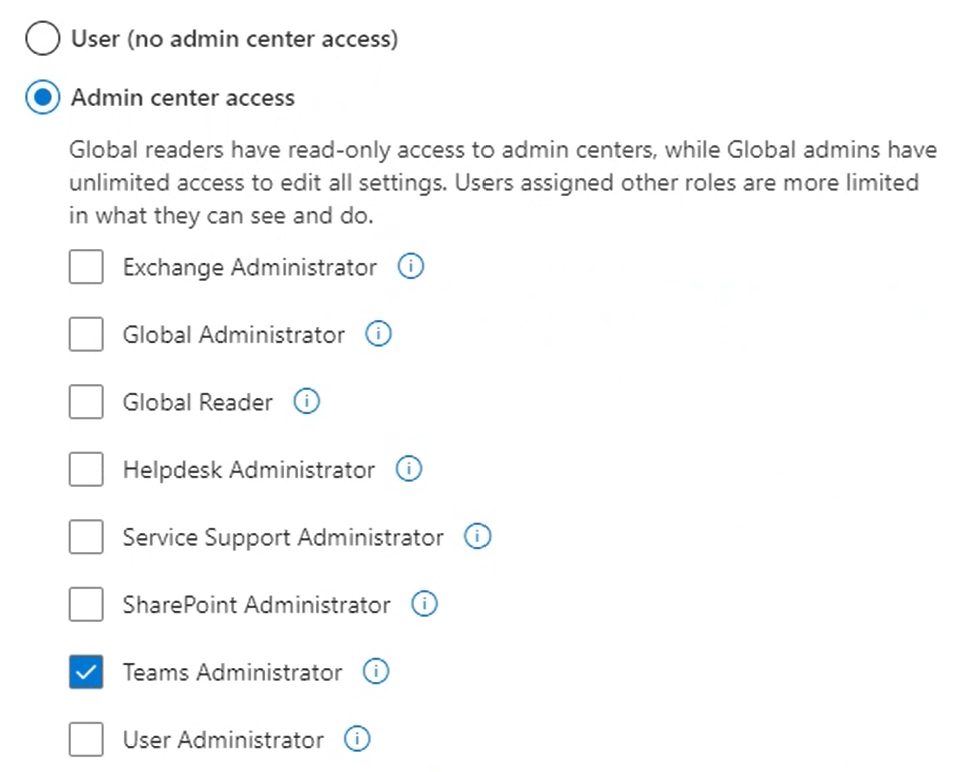This screenshot has width=966, height=772.
Task: Uncheck the Teams Administrator checkbox
Action: coord(86,672)
